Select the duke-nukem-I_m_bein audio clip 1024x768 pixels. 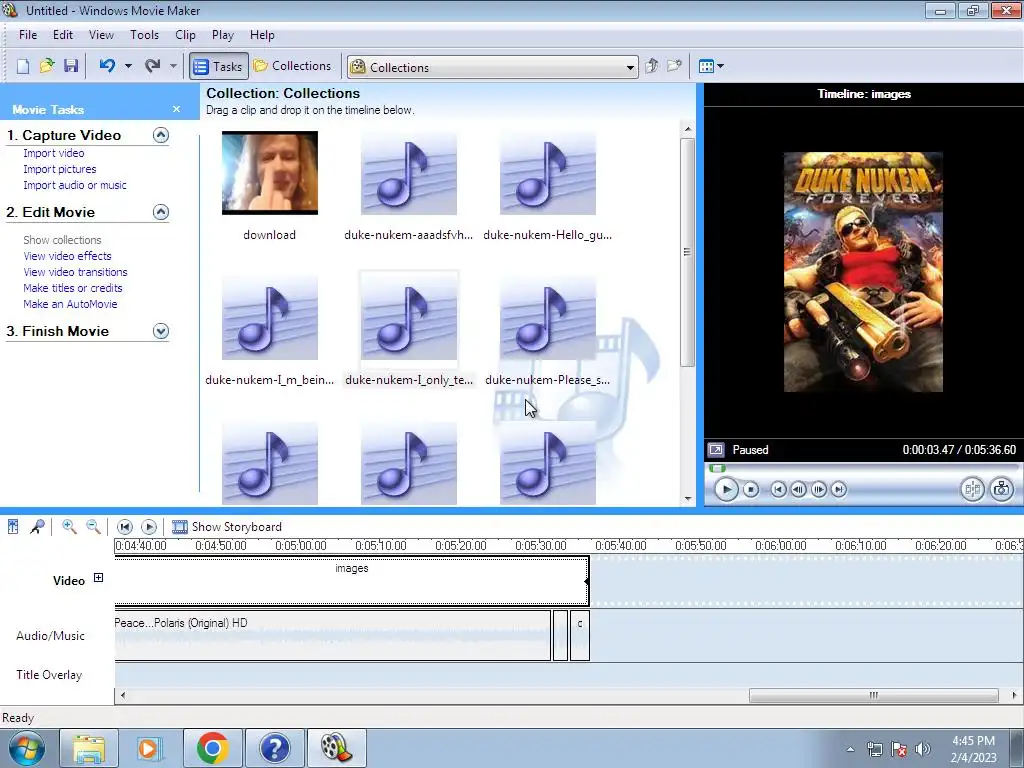pyautogui.click(x=270, y=318)
